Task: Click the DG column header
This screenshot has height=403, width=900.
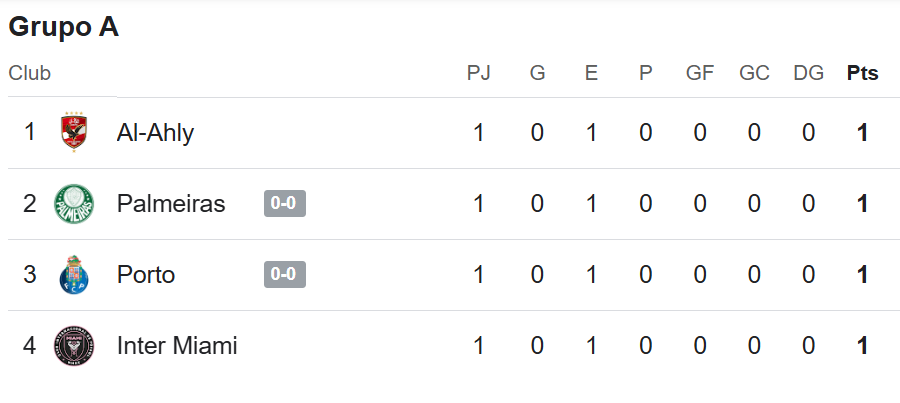Action: (x=808, y=73)
